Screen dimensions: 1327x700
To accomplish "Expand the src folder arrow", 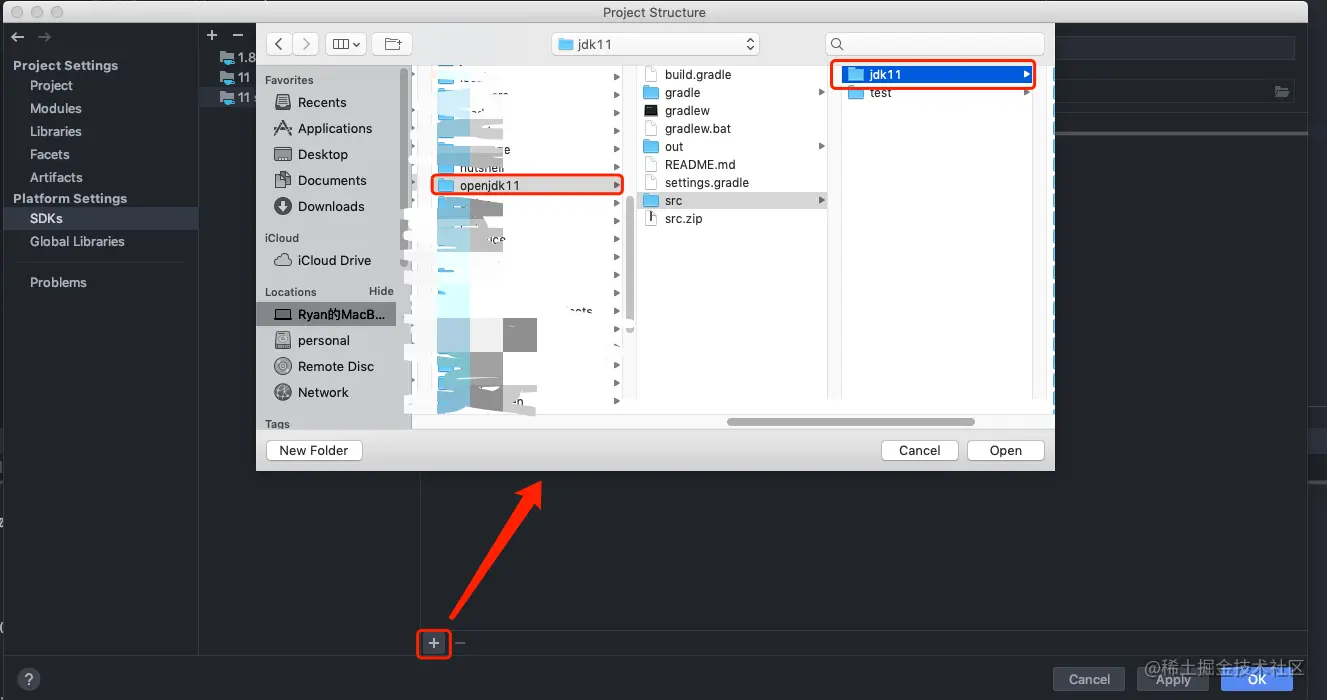I will (821, 200).
